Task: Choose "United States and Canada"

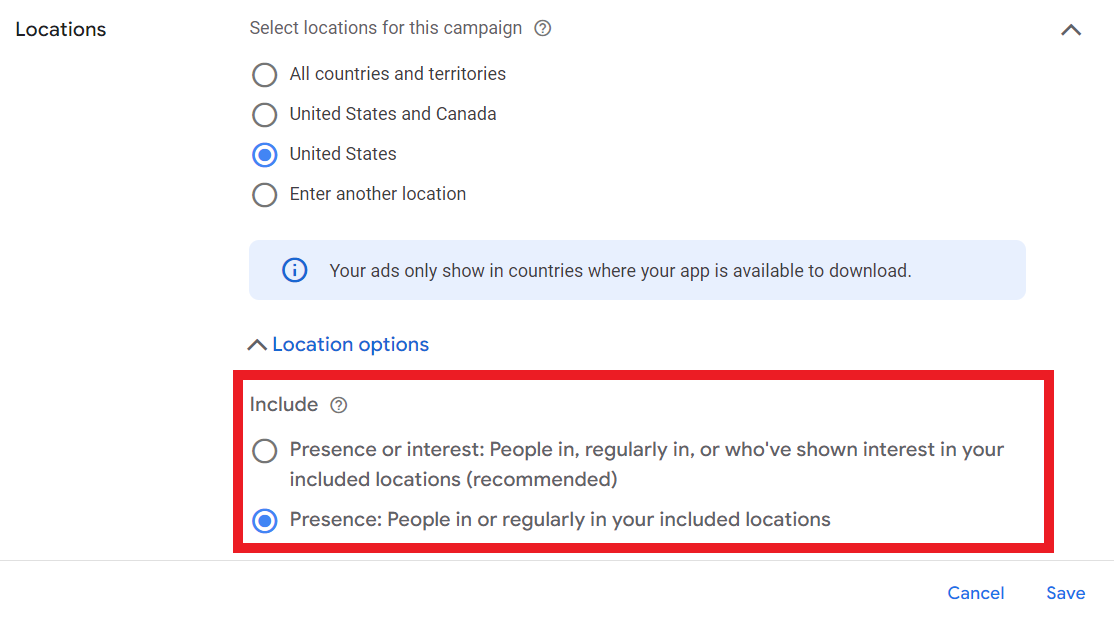Action: click(x=264, y=114)
